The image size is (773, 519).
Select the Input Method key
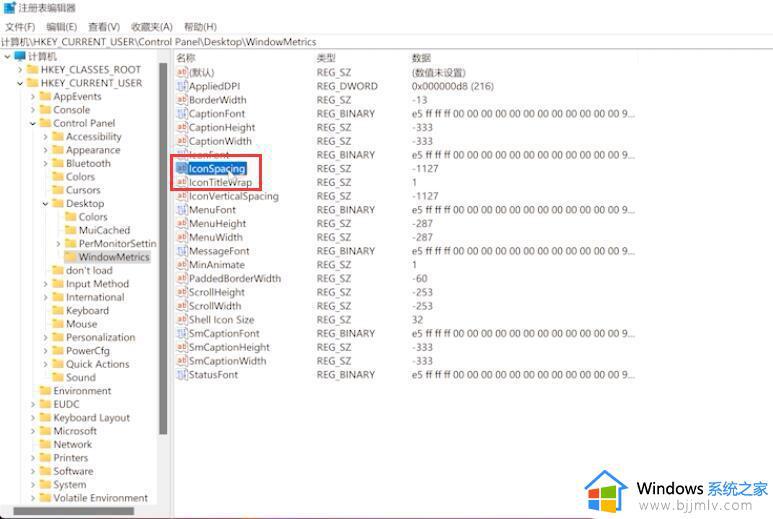97,284
